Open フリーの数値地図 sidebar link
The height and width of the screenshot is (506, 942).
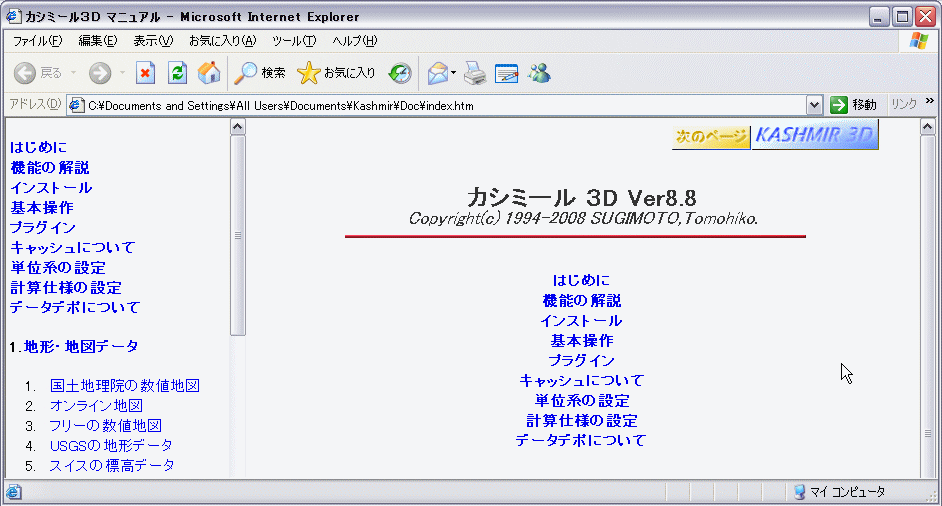coord(106,425)
